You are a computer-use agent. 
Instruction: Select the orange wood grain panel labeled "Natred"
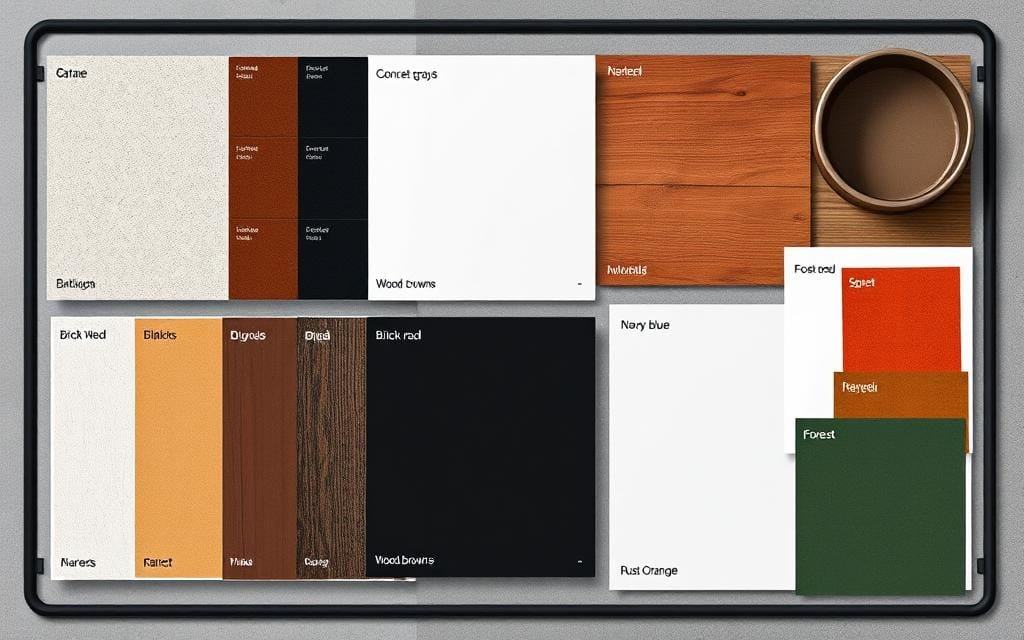click(700, 170)
